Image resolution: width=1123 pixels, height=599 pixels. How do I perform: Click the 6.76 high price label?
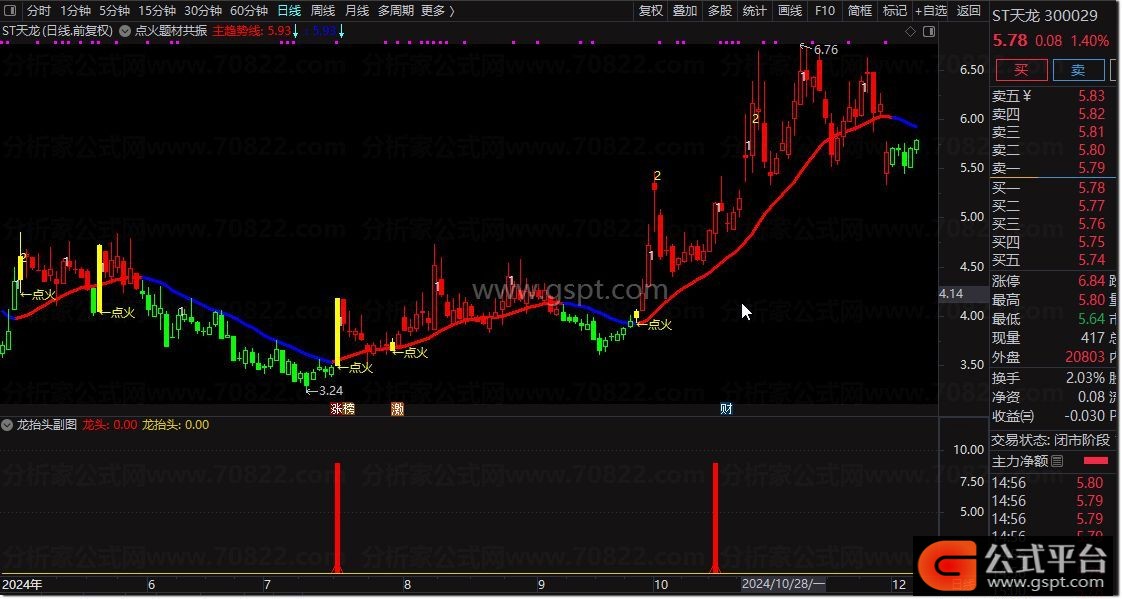826,49
